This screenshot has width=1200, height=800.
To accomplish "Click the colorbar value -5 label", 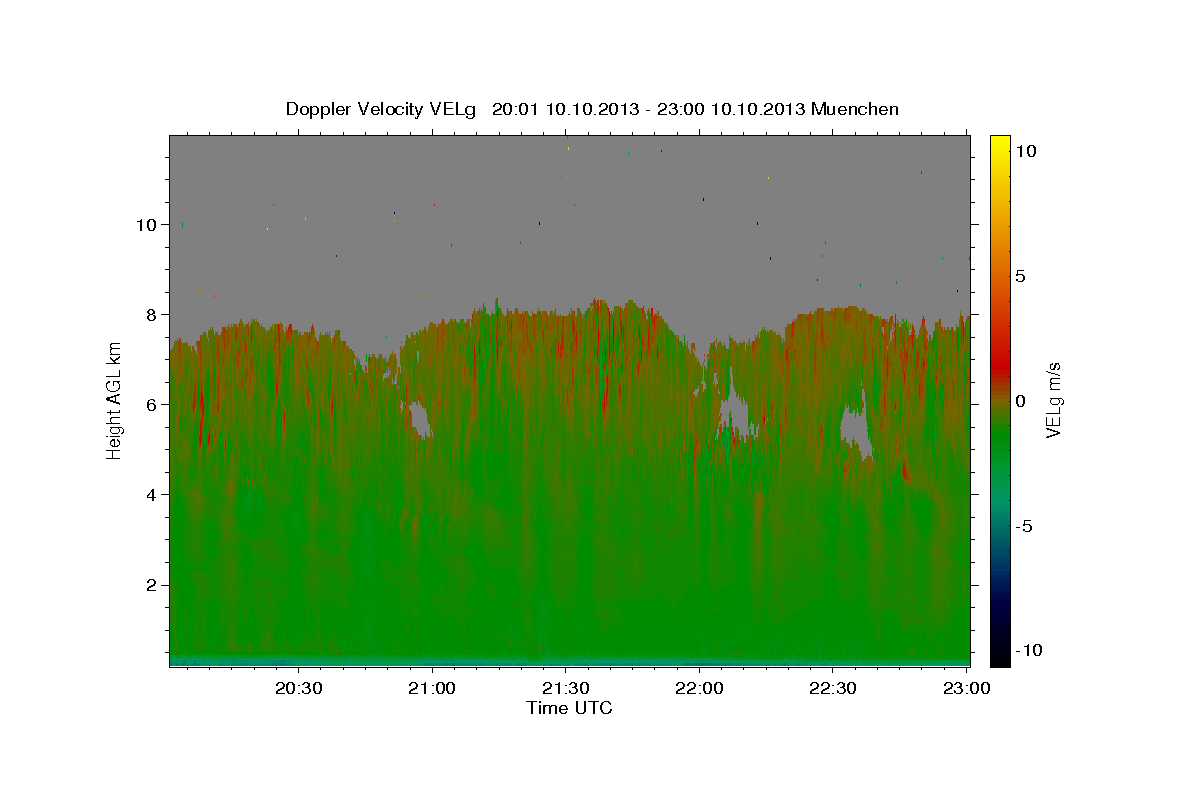I will (x=1023, y=526).
